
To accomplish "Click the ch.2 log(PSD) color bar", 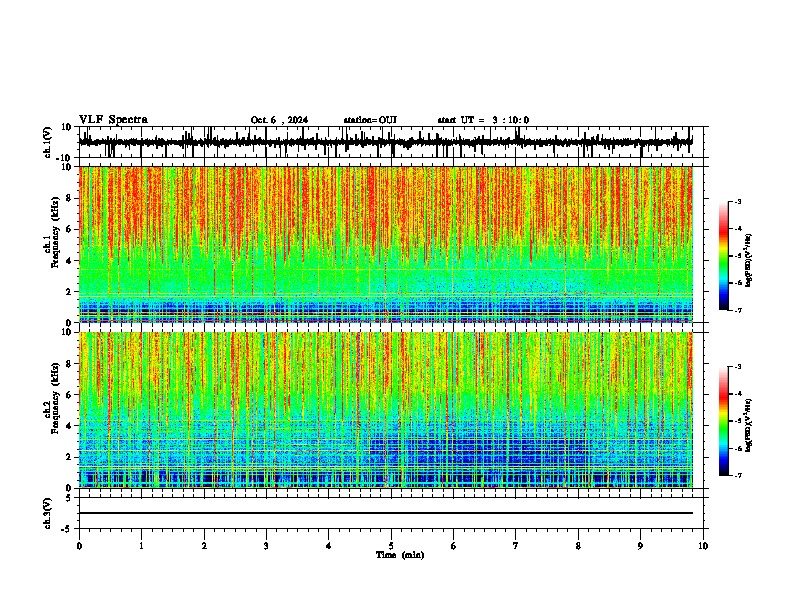I will (724, 421).
